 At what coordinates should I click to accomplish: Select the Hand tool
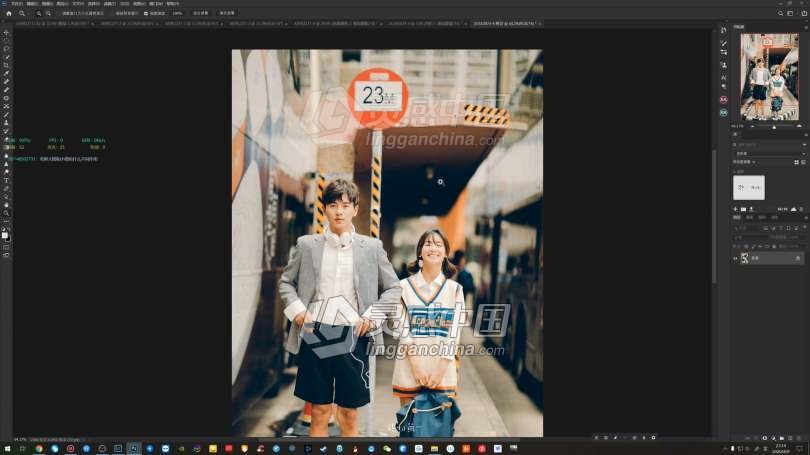click(x=6, y=205)
